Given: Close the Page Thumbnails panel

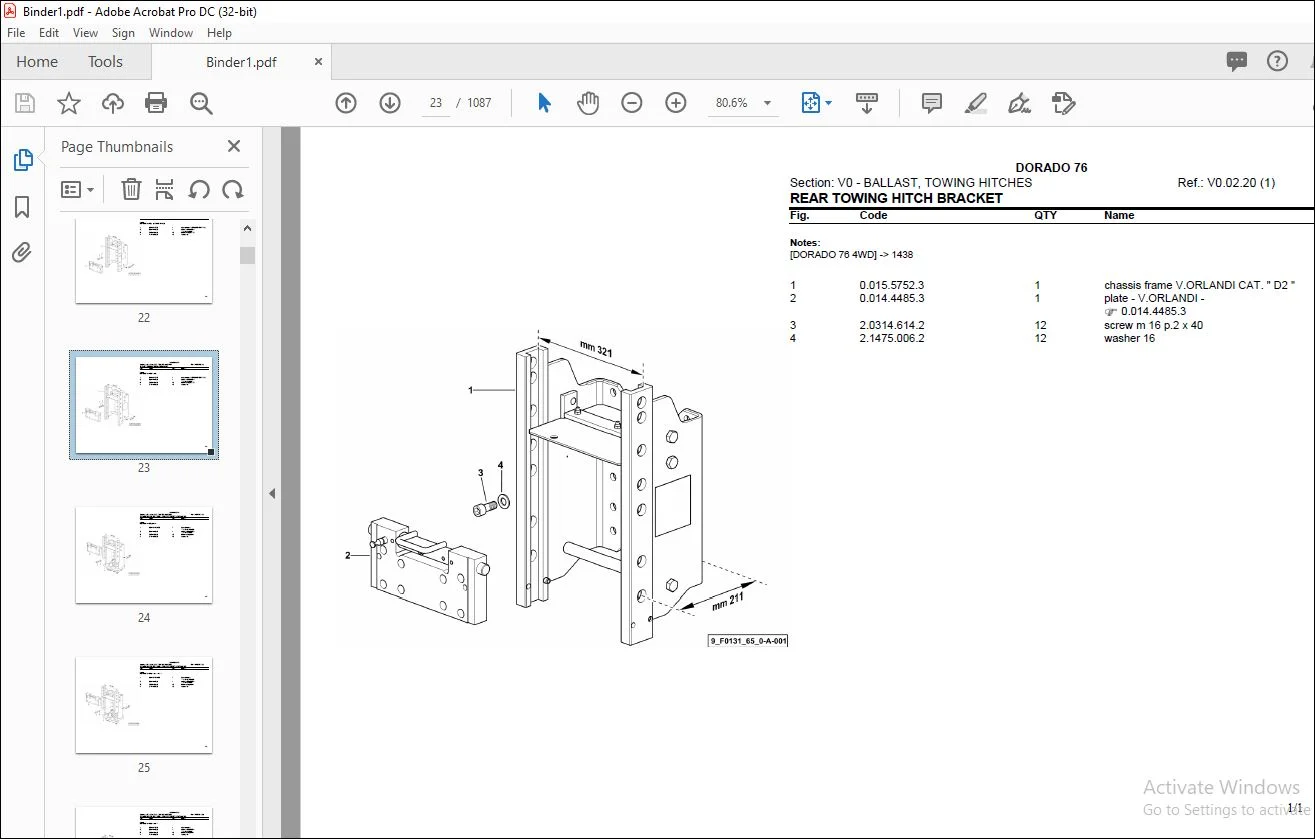Looking at the screenshot, I should [234, 146].
